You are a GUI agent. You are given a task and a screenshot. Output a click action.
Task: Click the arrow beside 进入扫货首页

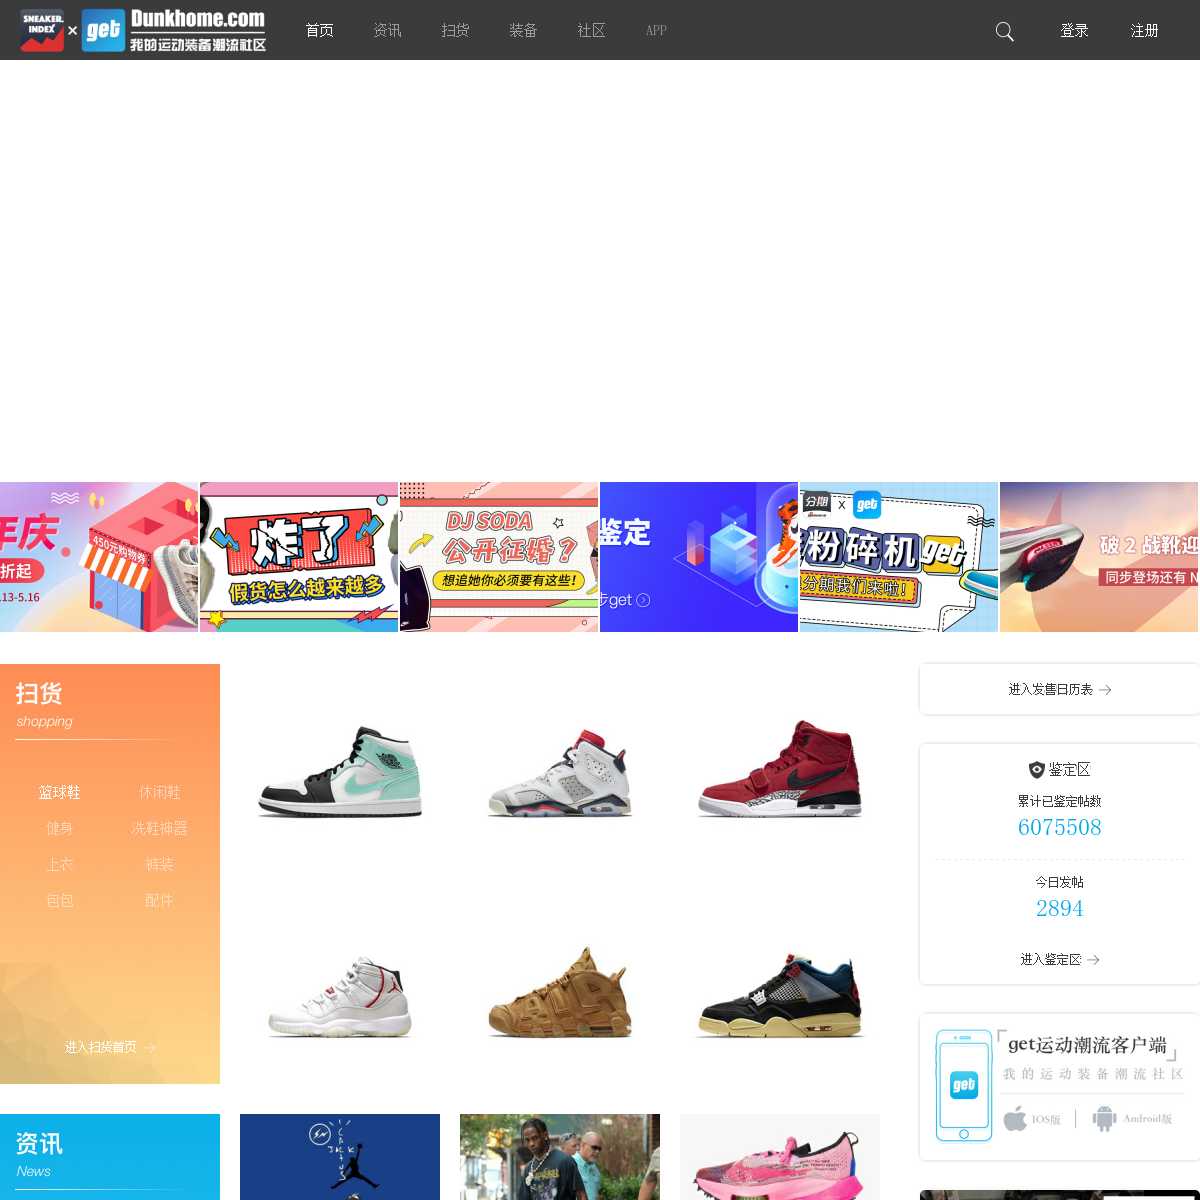(x=149, y=1047)
